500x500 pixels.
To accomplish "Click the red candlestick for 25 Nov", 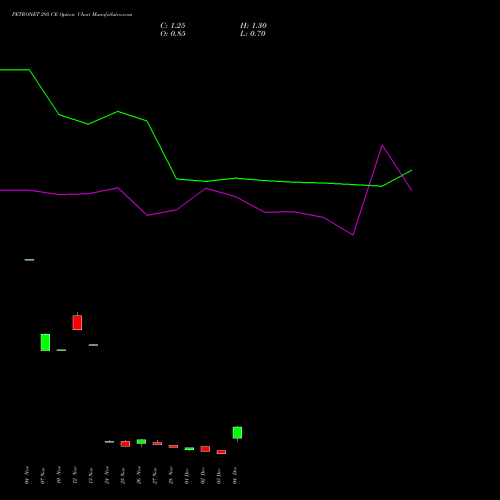I will [x=125, y=444].
